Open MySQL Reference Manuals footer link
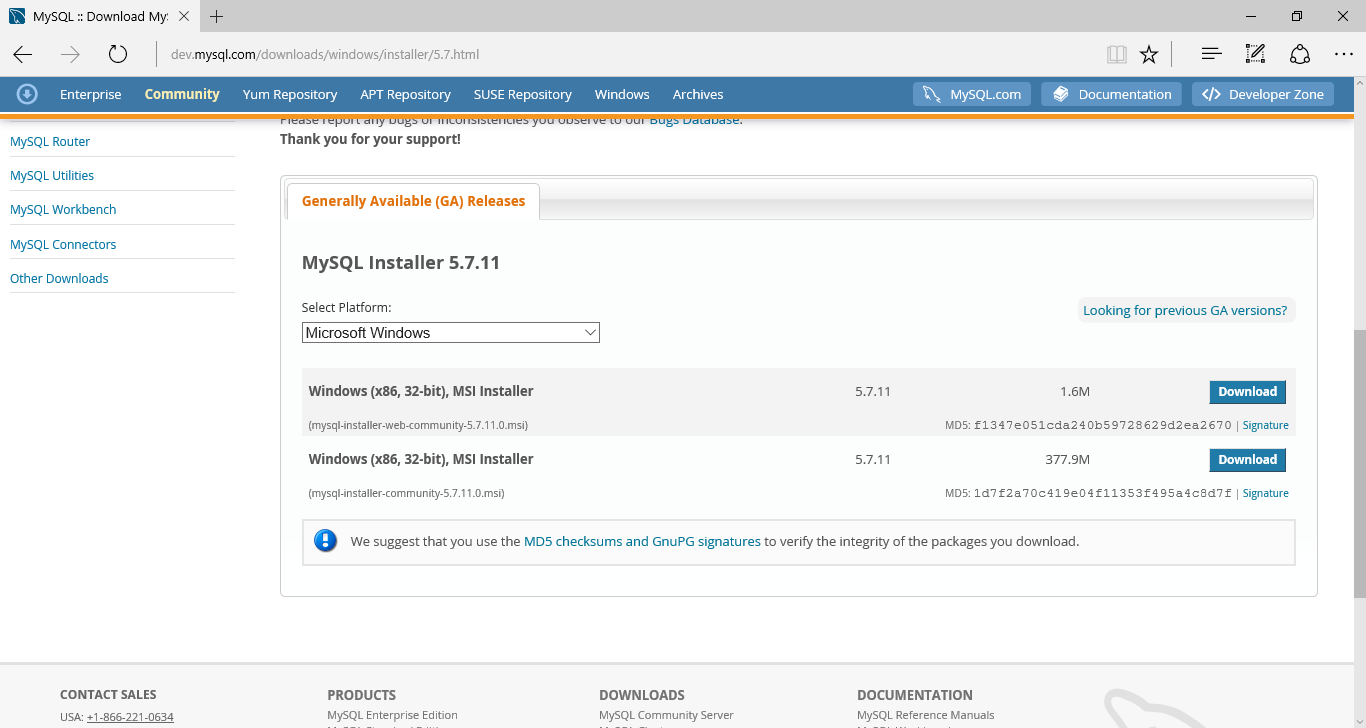This screenshot has height=728, width=1366. (x=926, y=715)
